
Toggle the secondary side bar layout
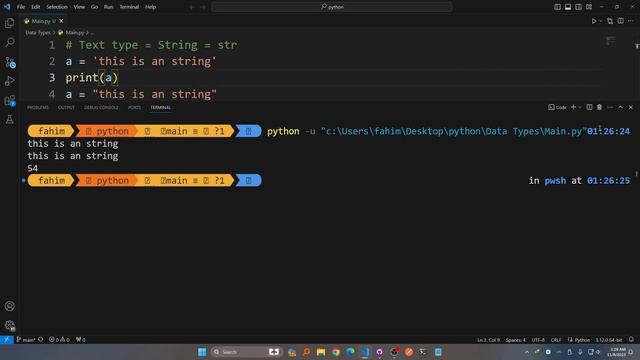pyautogui.click(x=578, y=7)
